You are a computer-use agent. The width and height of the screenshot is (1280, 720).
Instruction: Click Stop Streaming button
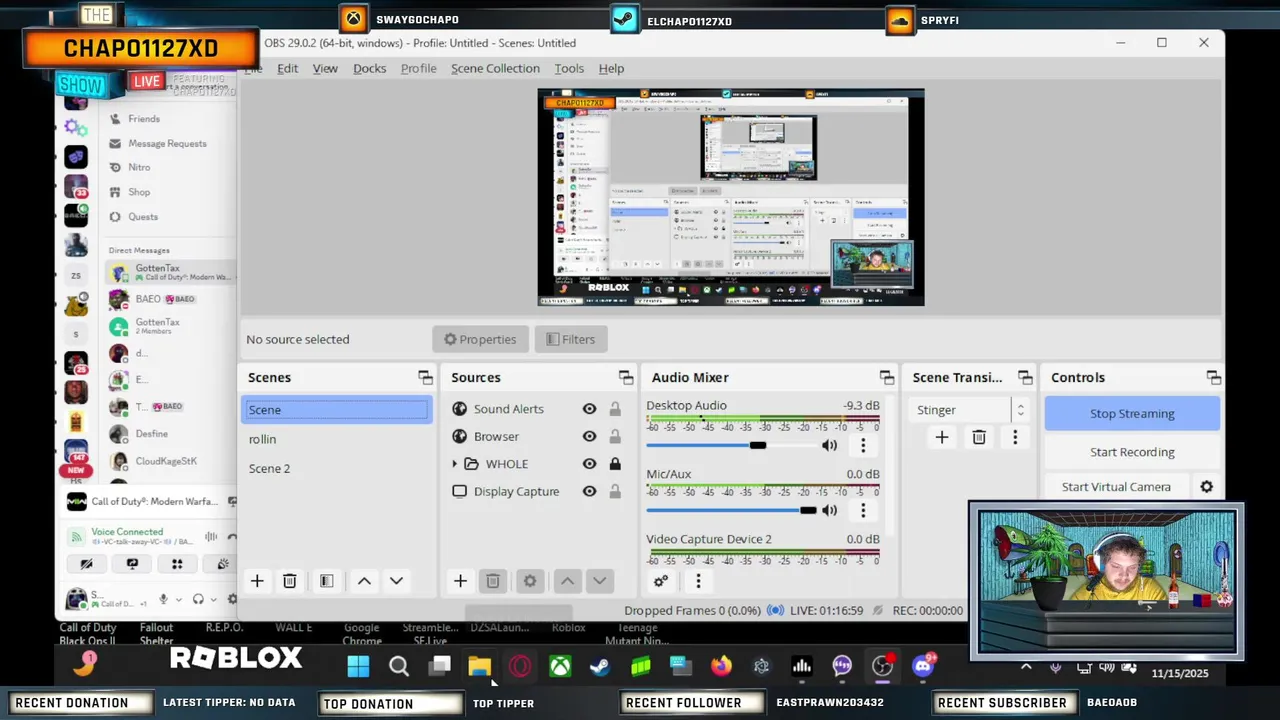[1132, 414]
